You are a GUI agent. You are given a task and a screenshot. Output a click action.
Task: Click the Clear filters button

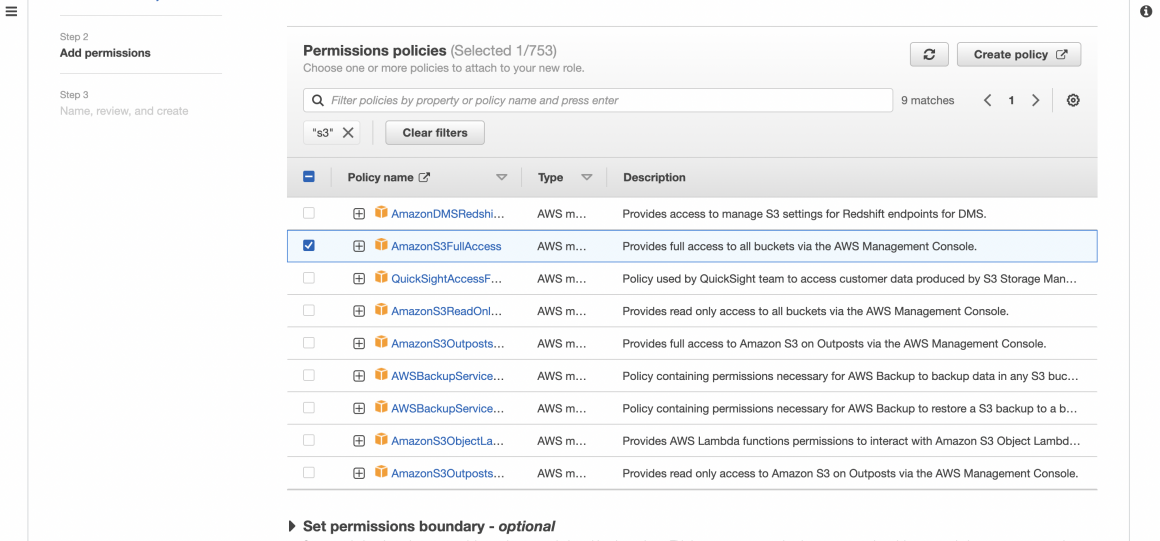[x=434, y=133]
